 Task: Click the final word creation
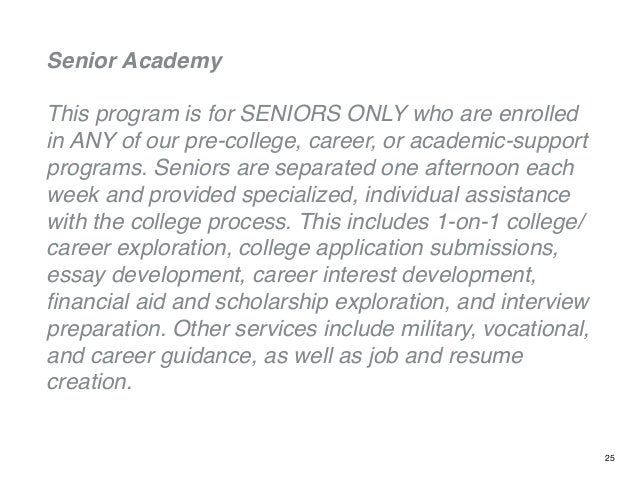point(89,383)
